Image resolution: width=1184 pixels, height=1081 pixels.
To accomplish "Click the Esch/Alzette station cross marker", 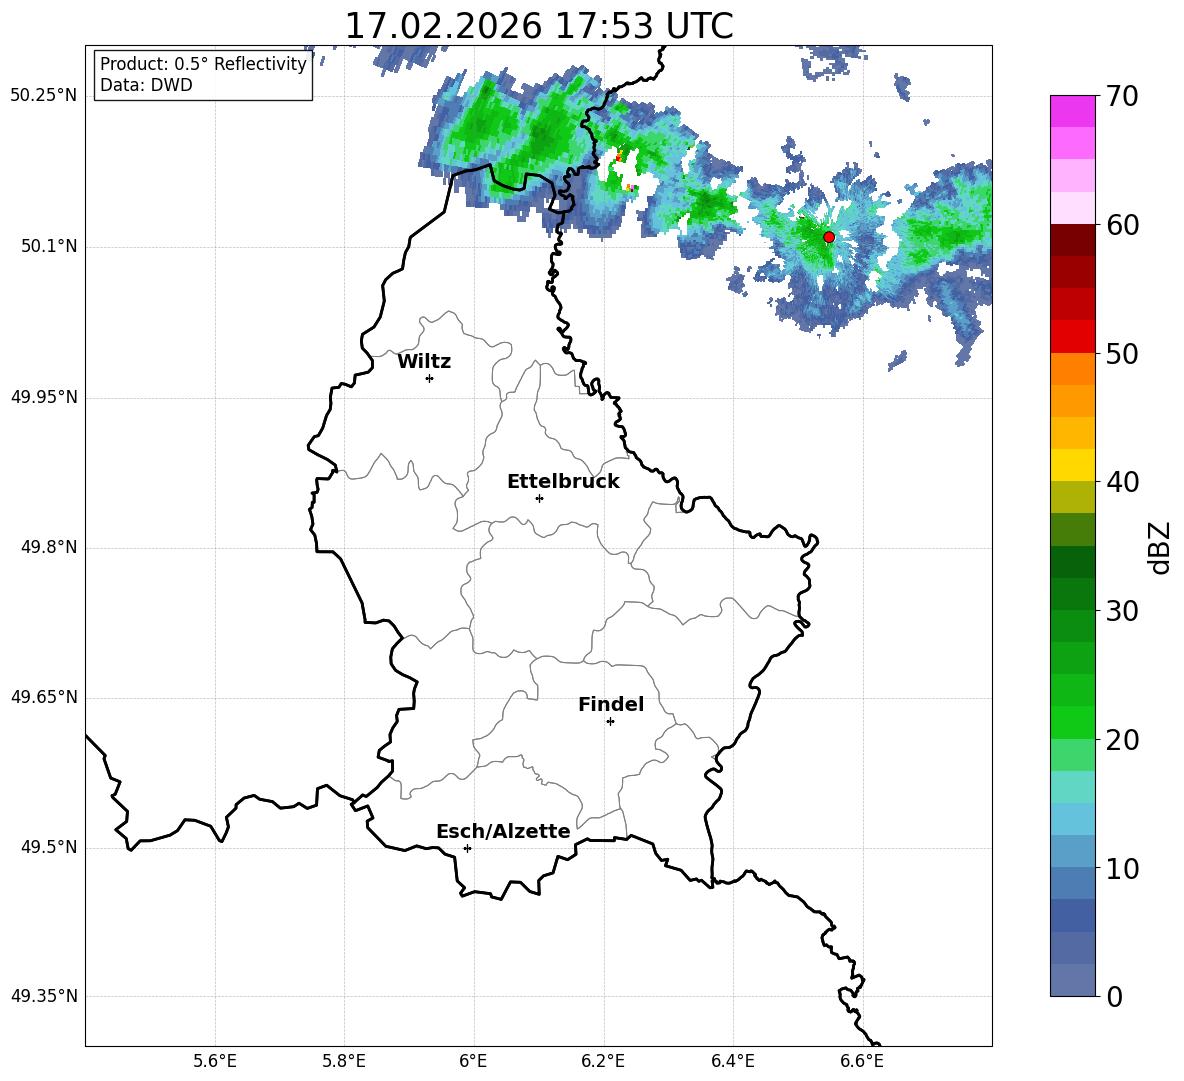I will [467, 848].
